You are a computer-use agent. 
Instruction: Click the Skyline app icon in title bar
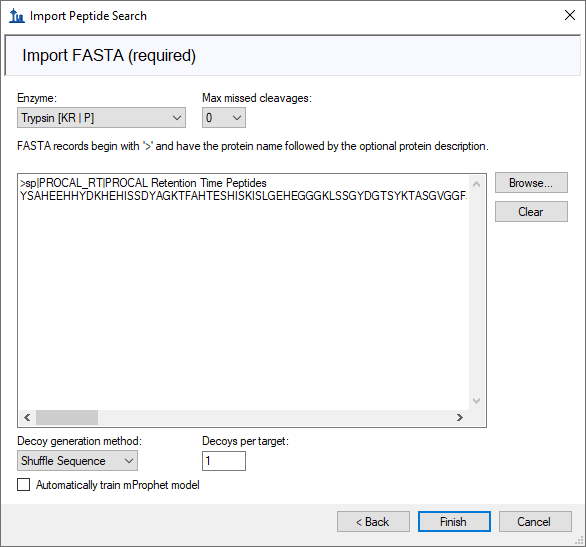[16, 16]
